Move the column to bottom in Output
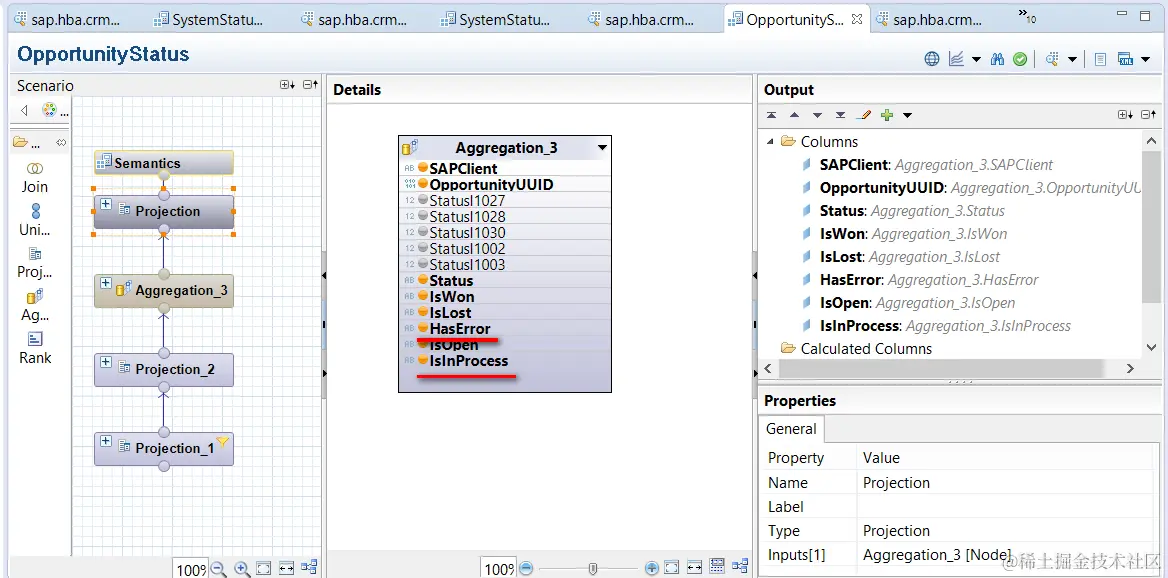Viewport: 1168px width, 578px height. pos(840,115)
